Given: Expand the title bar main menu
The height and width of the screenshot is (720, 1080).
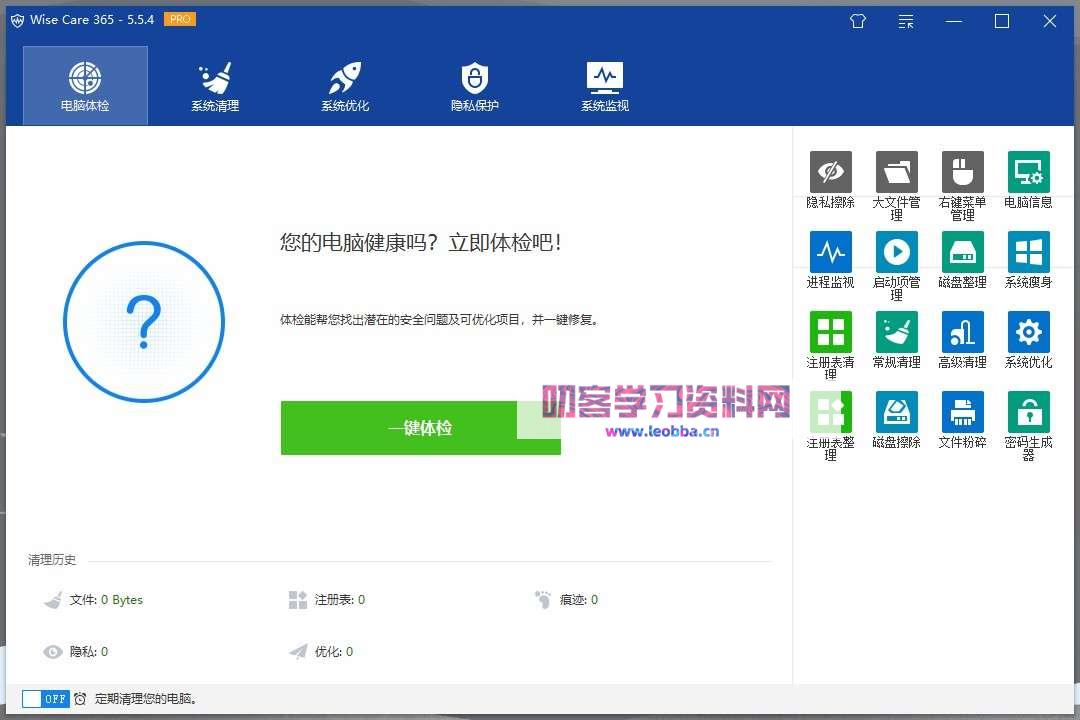Looking at the screenshot, I should (906, 21).
